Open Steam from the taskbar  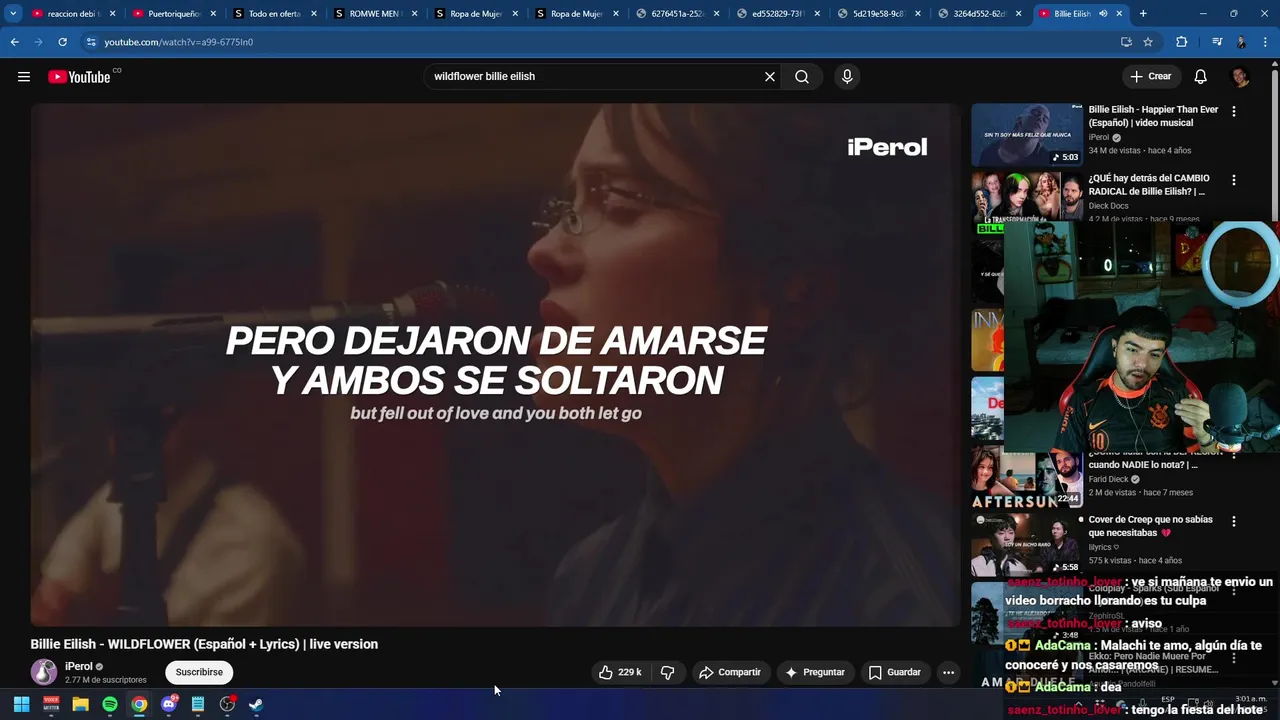click(x=256, y=705)
